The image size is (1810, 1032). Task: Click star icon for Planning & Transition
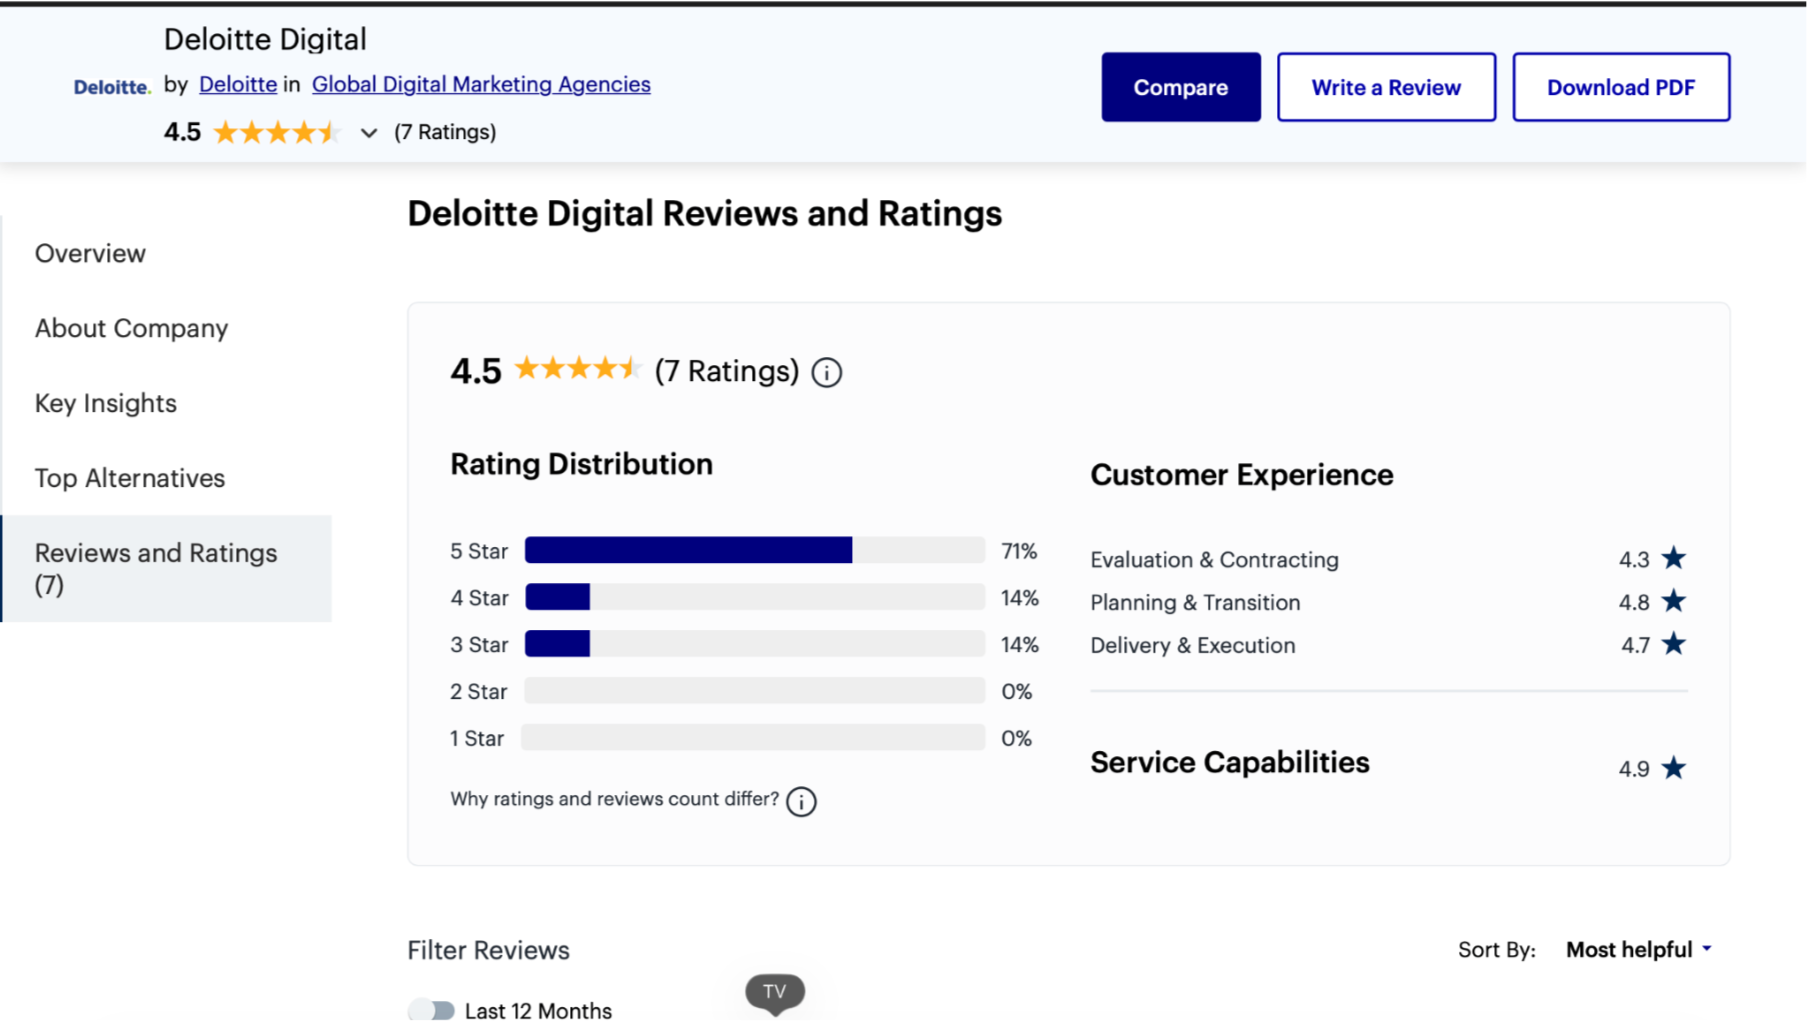(x=1673, y=601)
